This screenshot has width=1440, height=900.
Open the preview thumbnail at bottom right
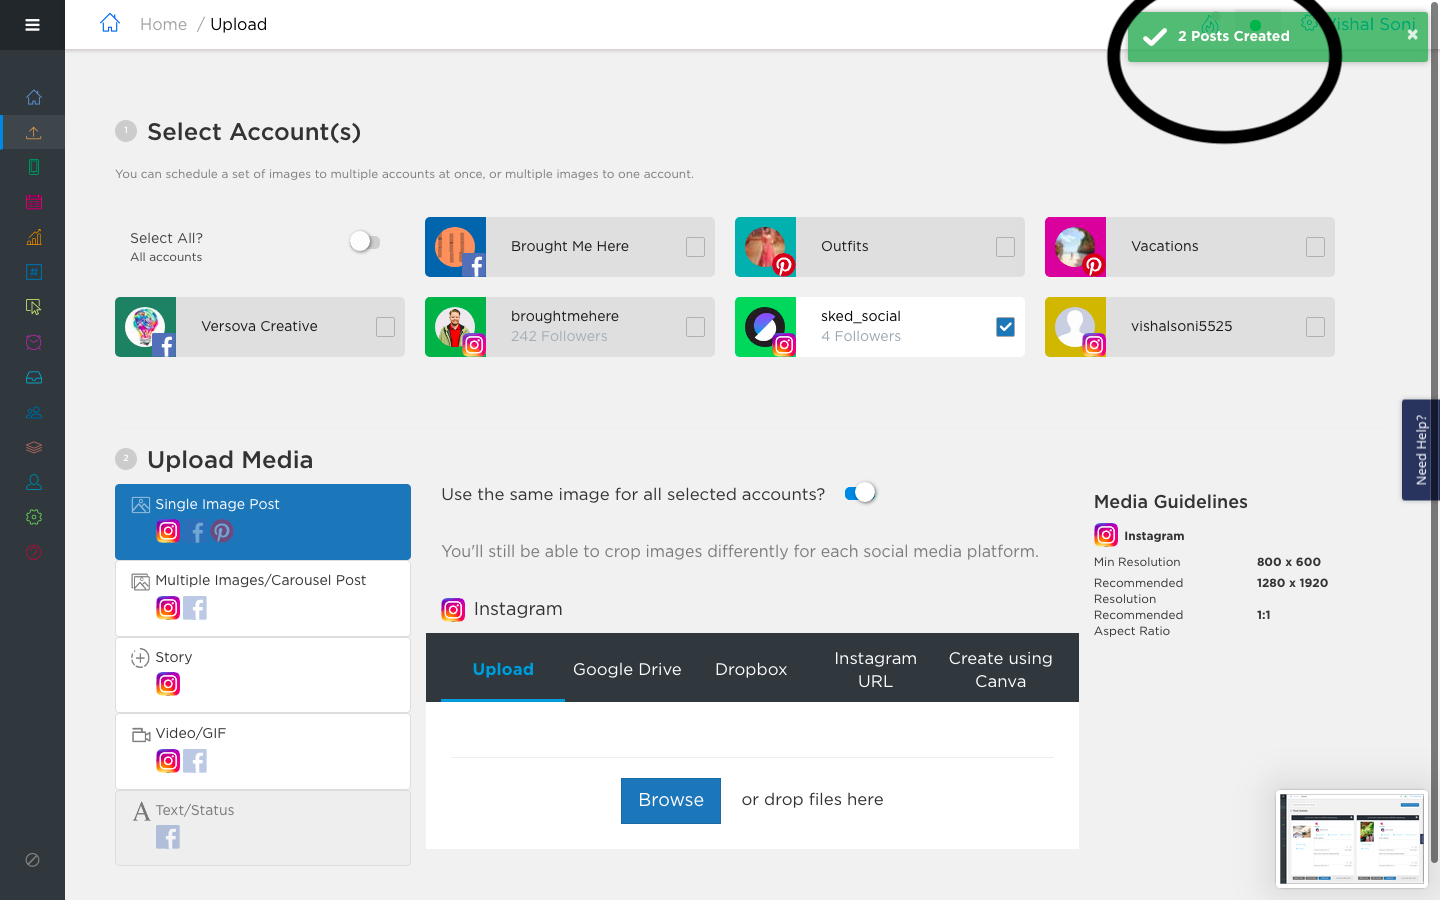tap(1352, 839)
